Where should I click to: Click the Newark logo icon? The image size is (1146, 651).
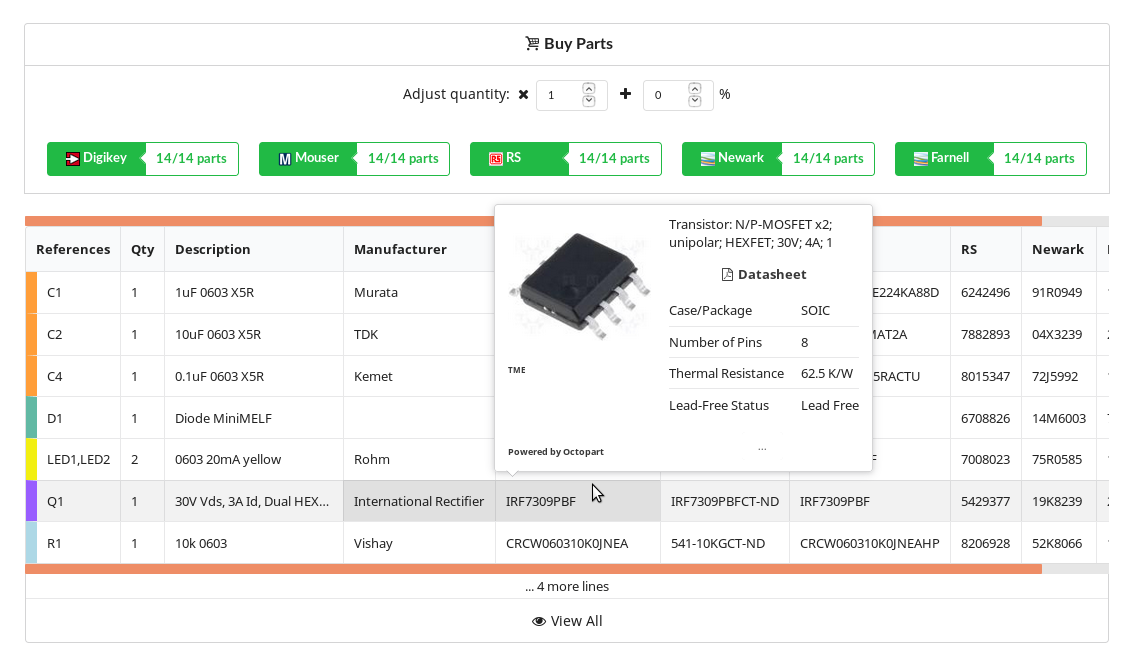(707, 159)
